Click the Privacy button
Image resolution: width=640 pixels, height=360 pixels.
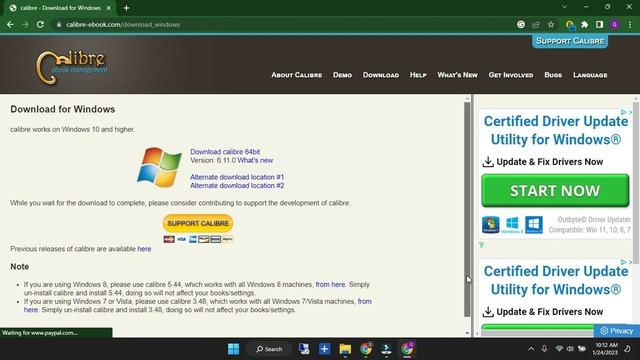click(617, 331)
